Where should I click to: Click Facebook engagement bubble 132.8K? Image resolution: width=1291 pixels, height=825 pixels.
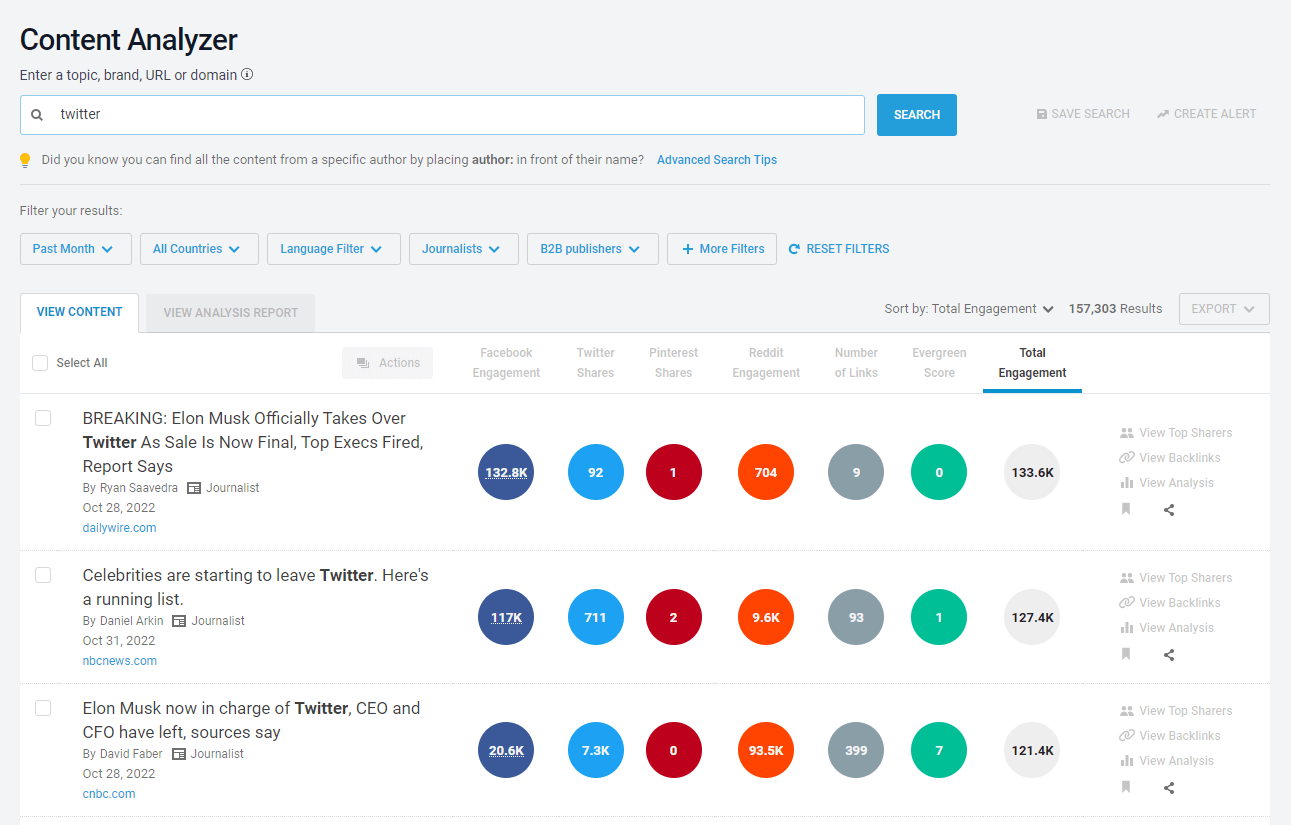pyautogui.click(x=506, y=472)
